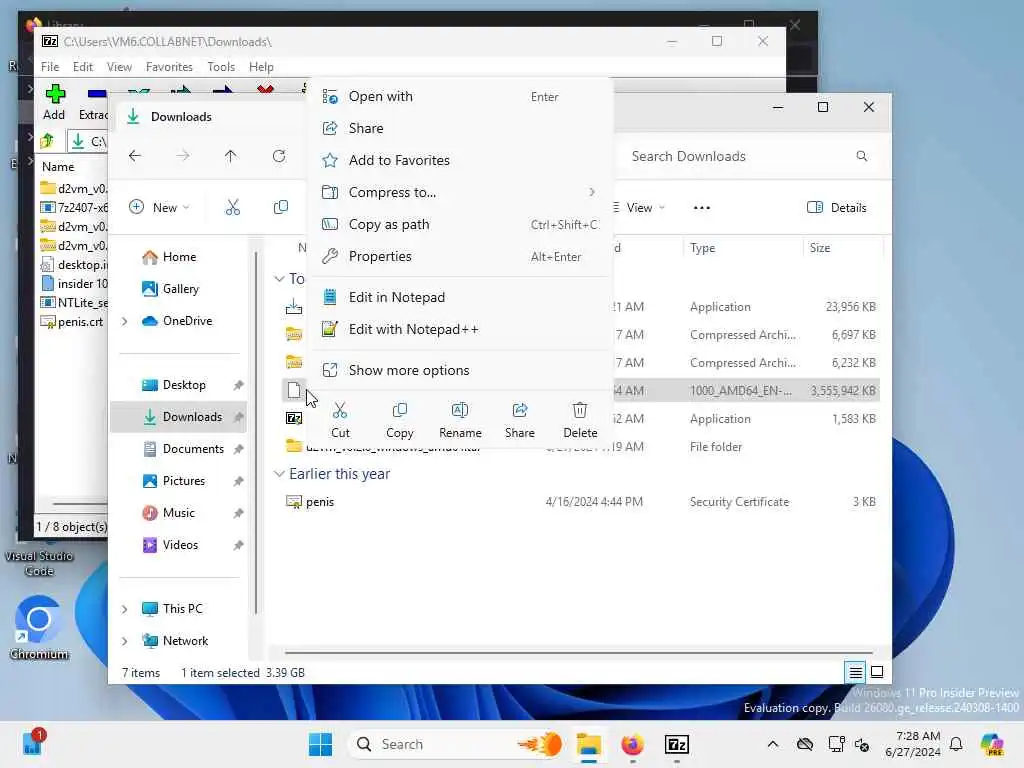Click the scissors Cut icon in Explorer toolbar
Image resolution: width=1024 pixels, height=768 pixels.
[x=232, y=208]
